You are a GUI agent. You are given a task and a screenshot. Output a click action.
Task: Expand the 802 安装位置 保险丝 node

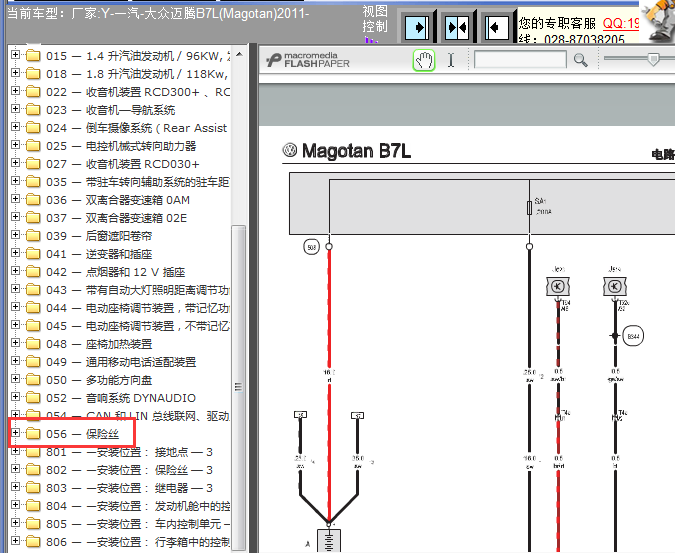[15, 469]
